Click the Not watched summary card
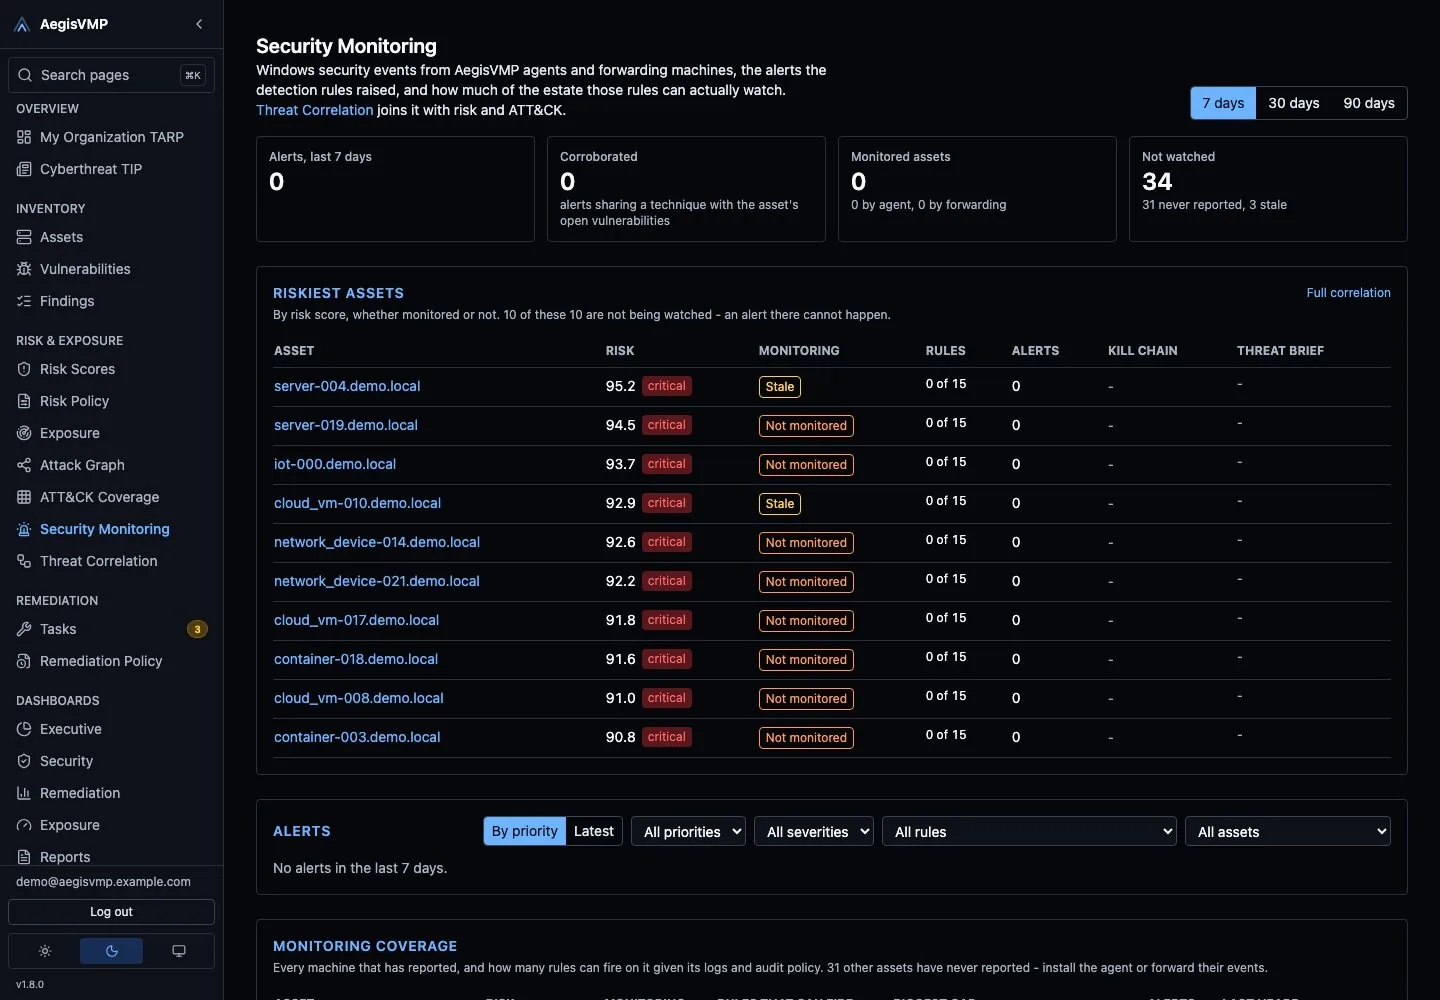1440x1000 pixels. [x=1268, y=189]
